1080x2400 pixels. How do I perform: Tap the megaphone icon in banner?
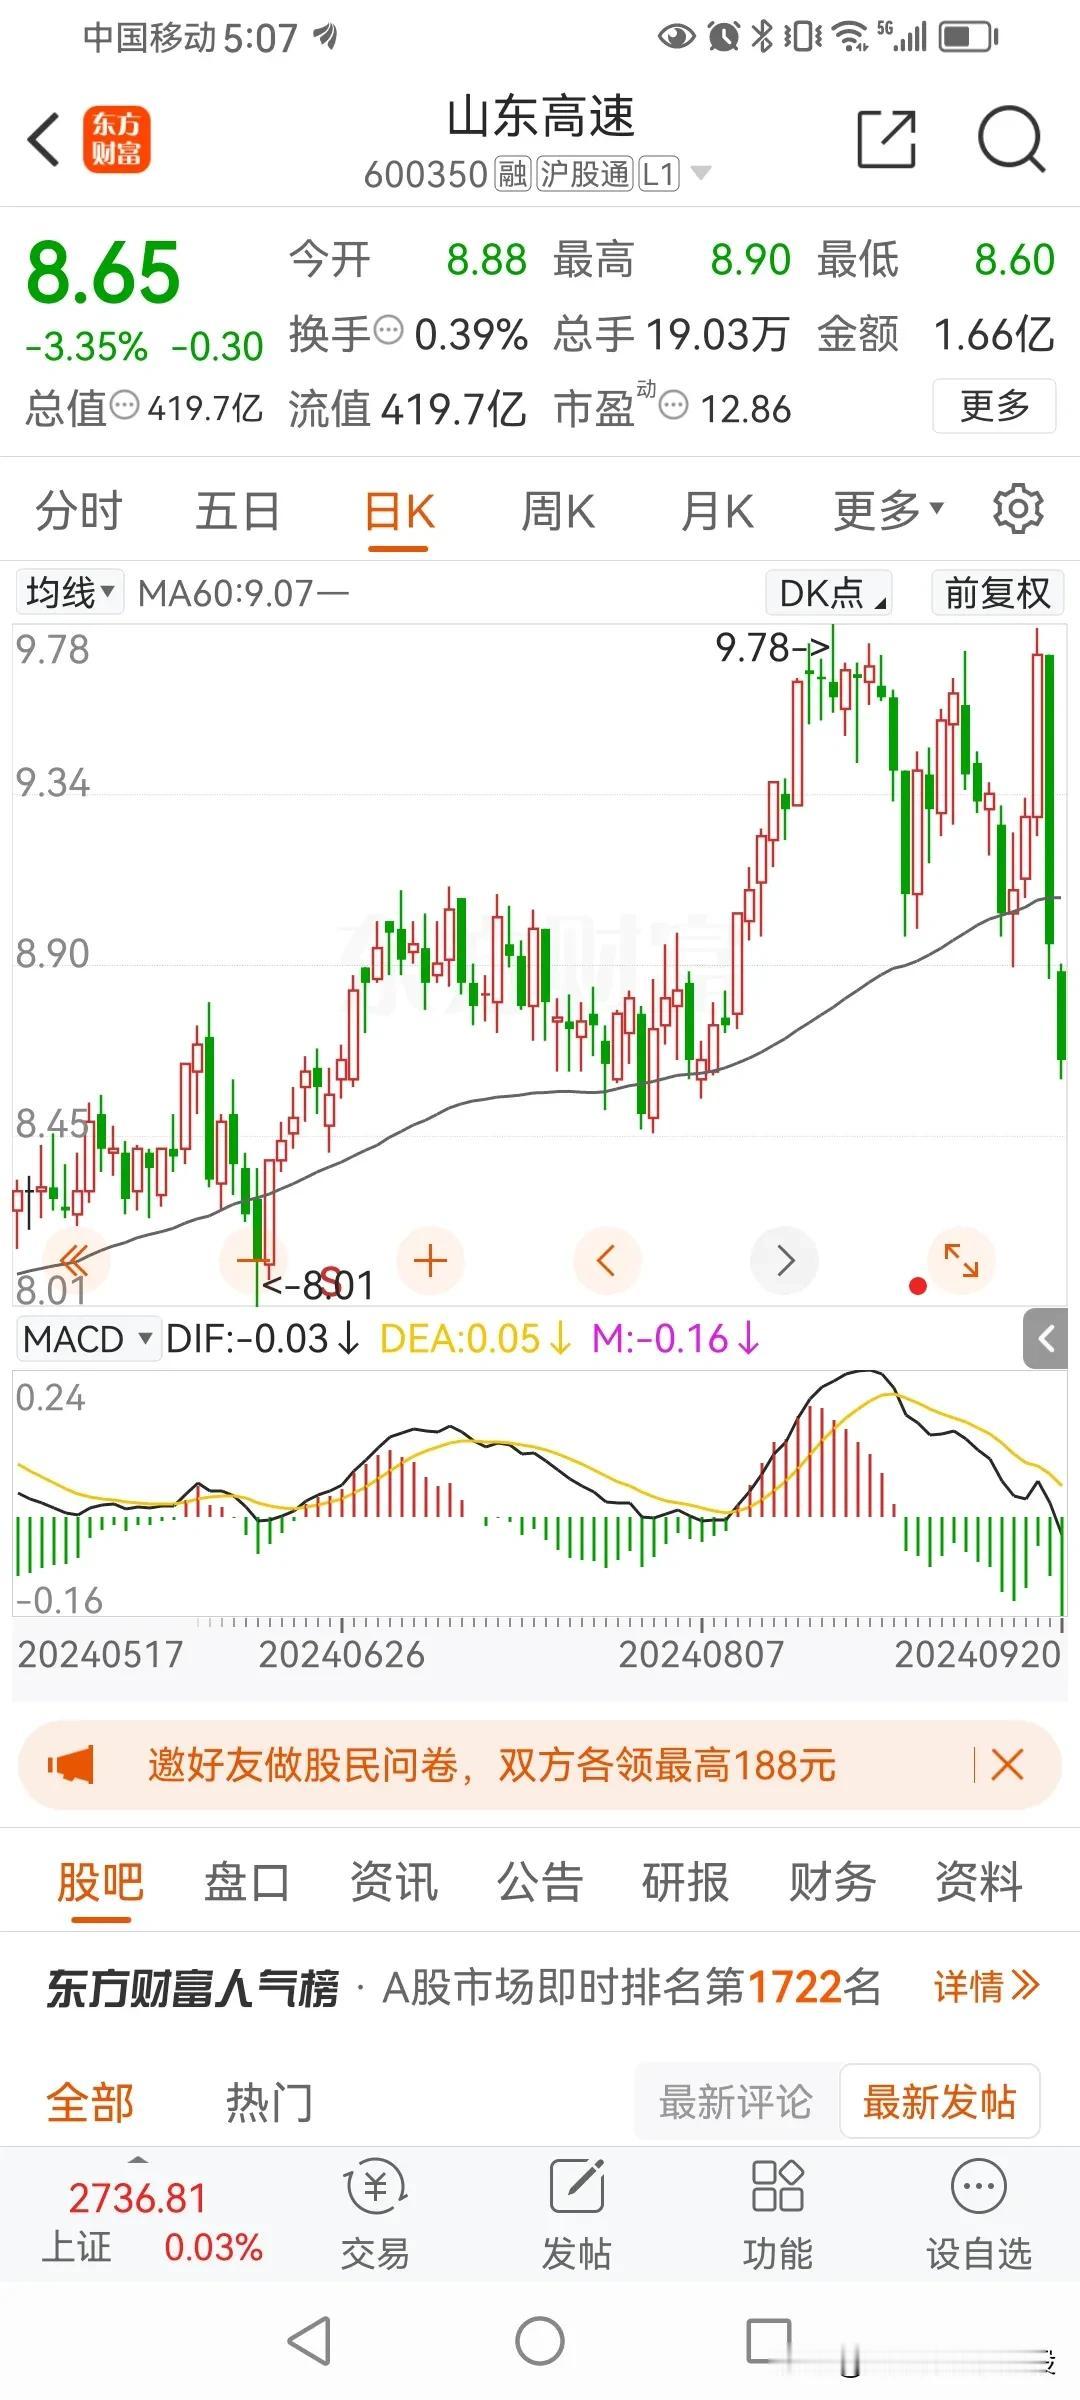pyautogui.click(x=70, y=1764)
